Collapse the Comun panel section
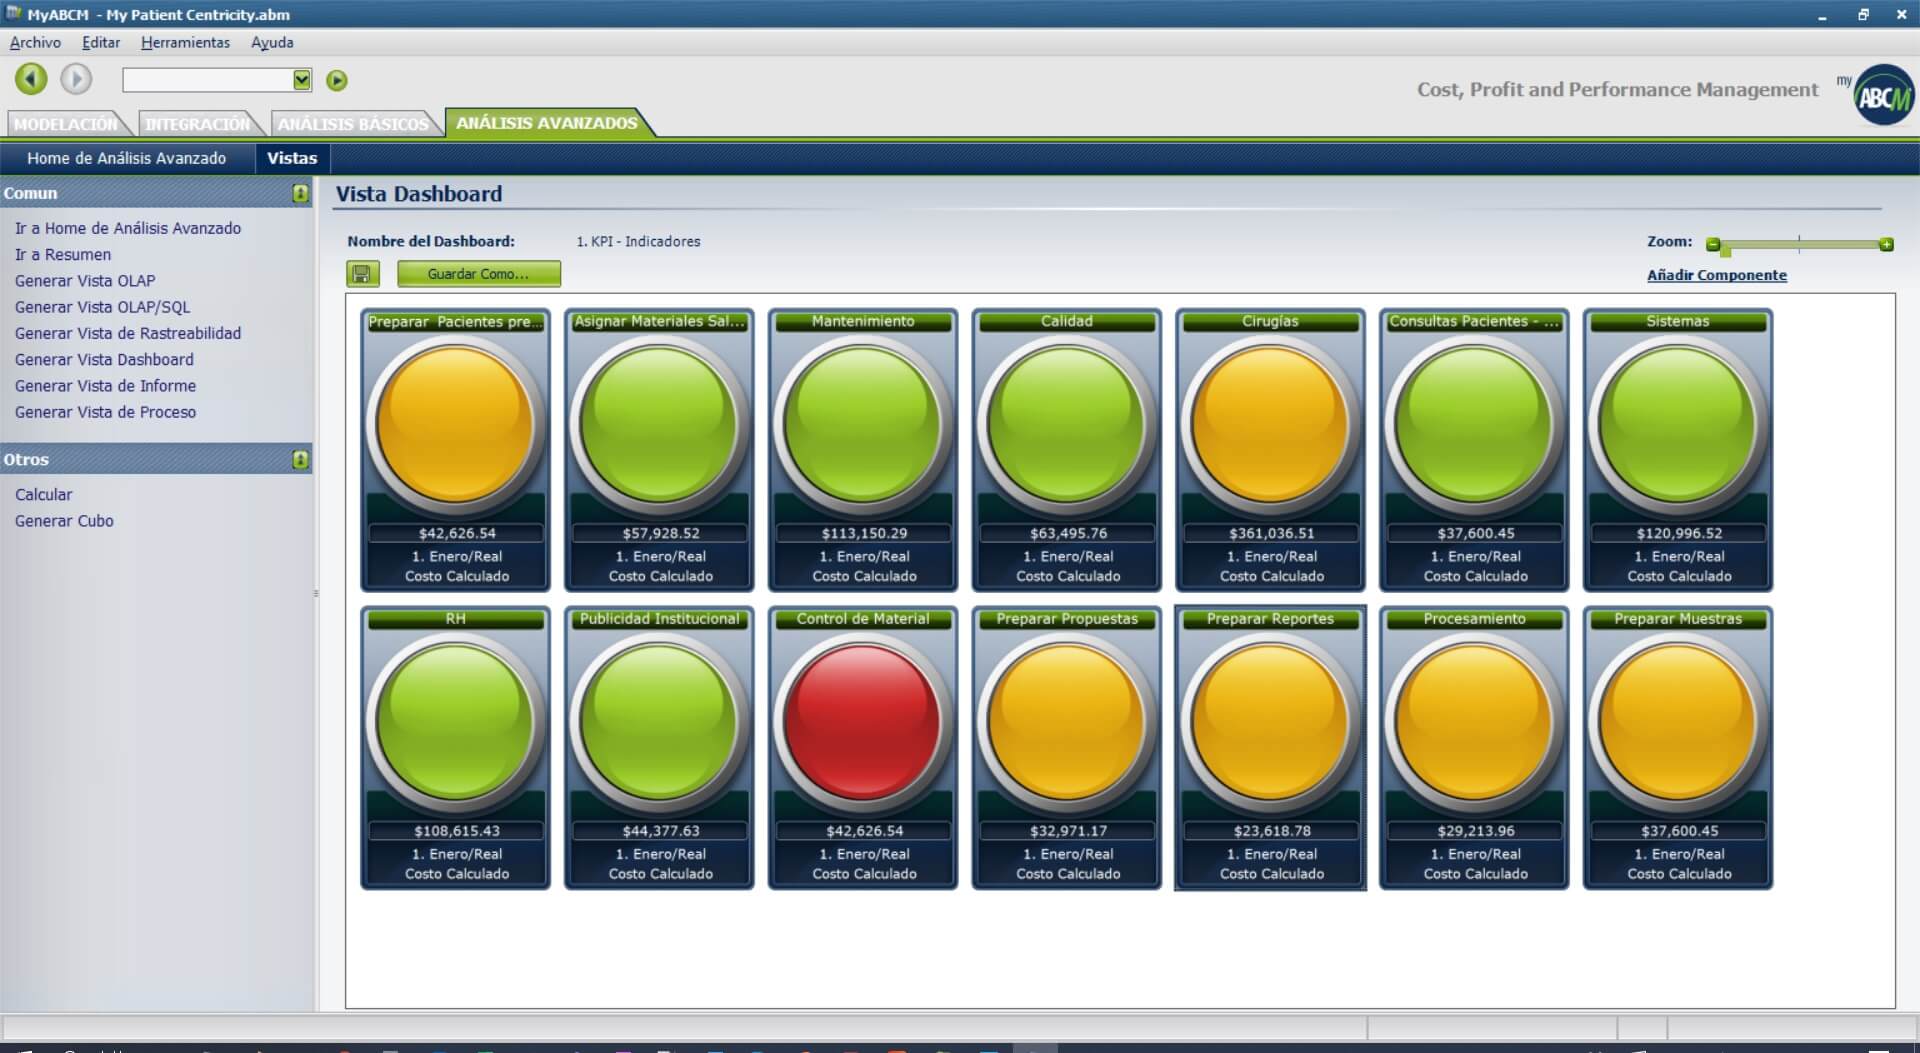The image size is (1920, 1053). point(300,193)
